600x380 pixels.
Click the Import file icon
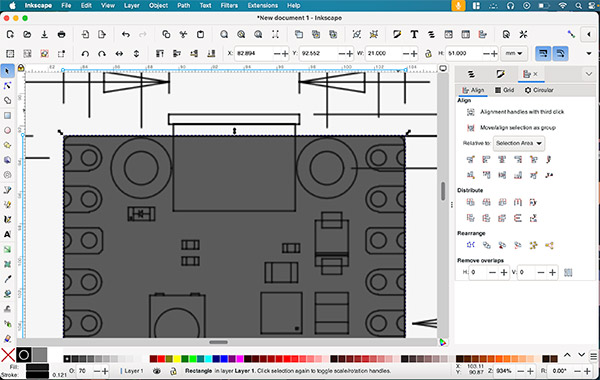85,34
